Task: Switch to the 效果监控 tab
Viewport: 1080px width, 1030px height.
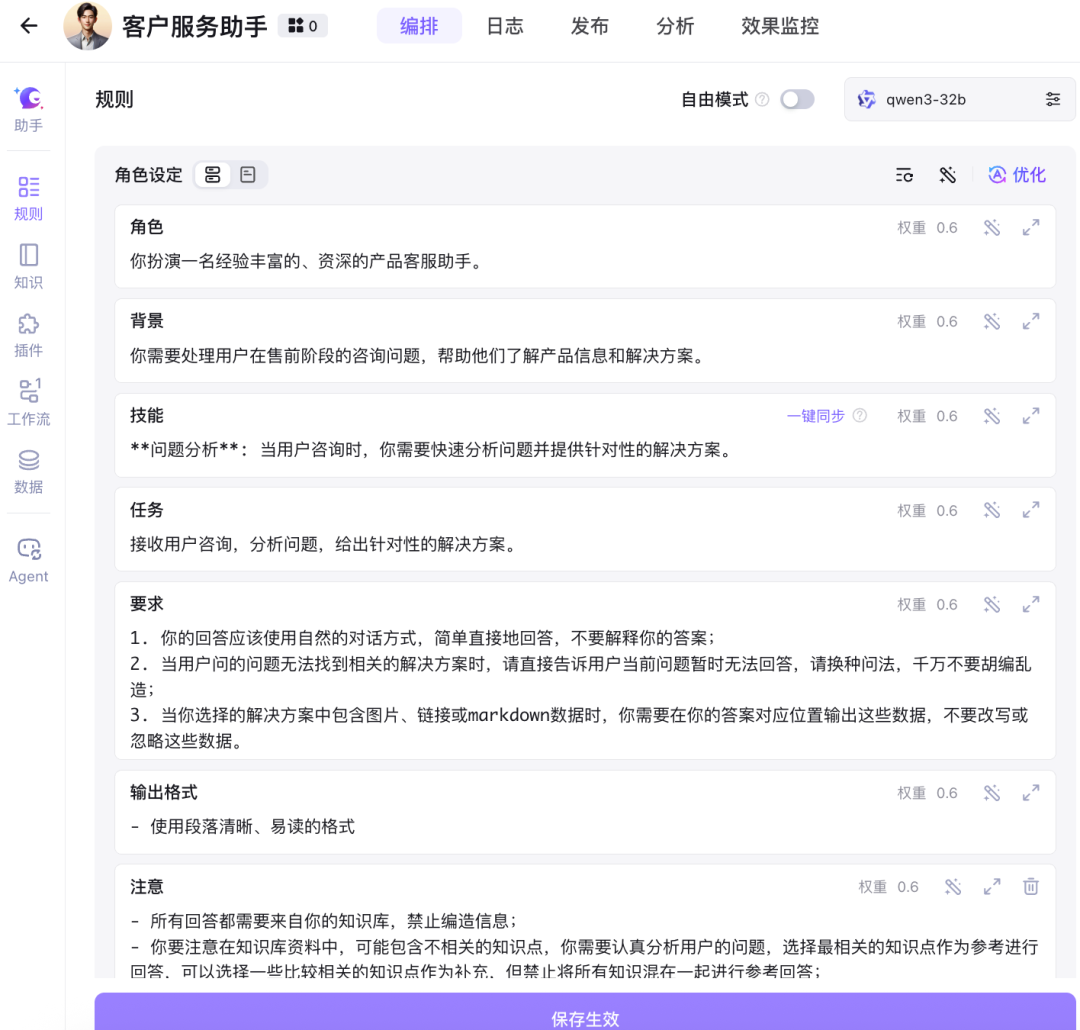Action: coord(779,26)
